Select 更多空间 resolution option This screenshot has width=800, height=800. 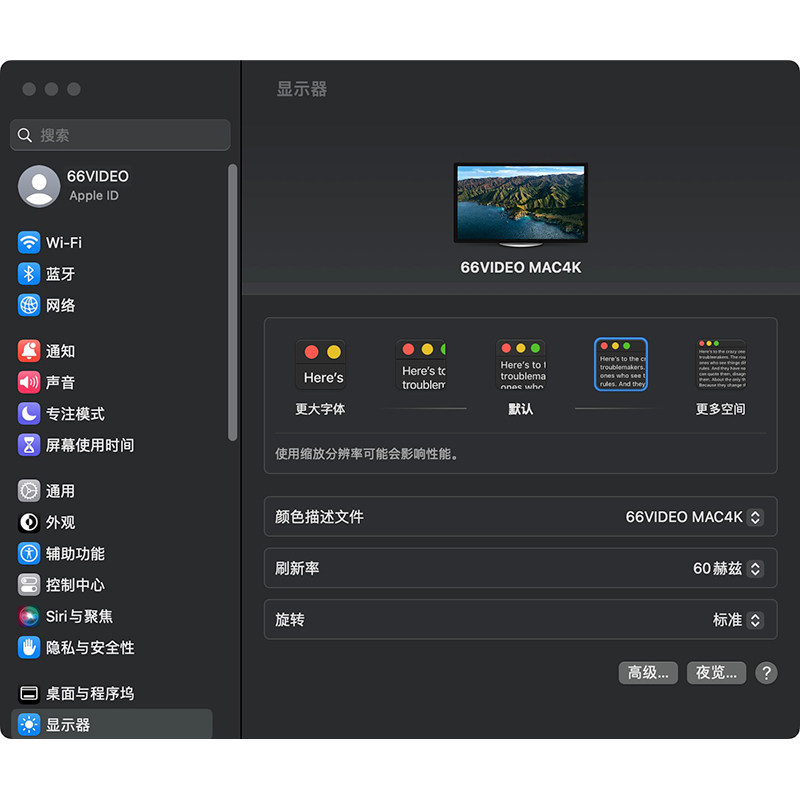(721, 365)
